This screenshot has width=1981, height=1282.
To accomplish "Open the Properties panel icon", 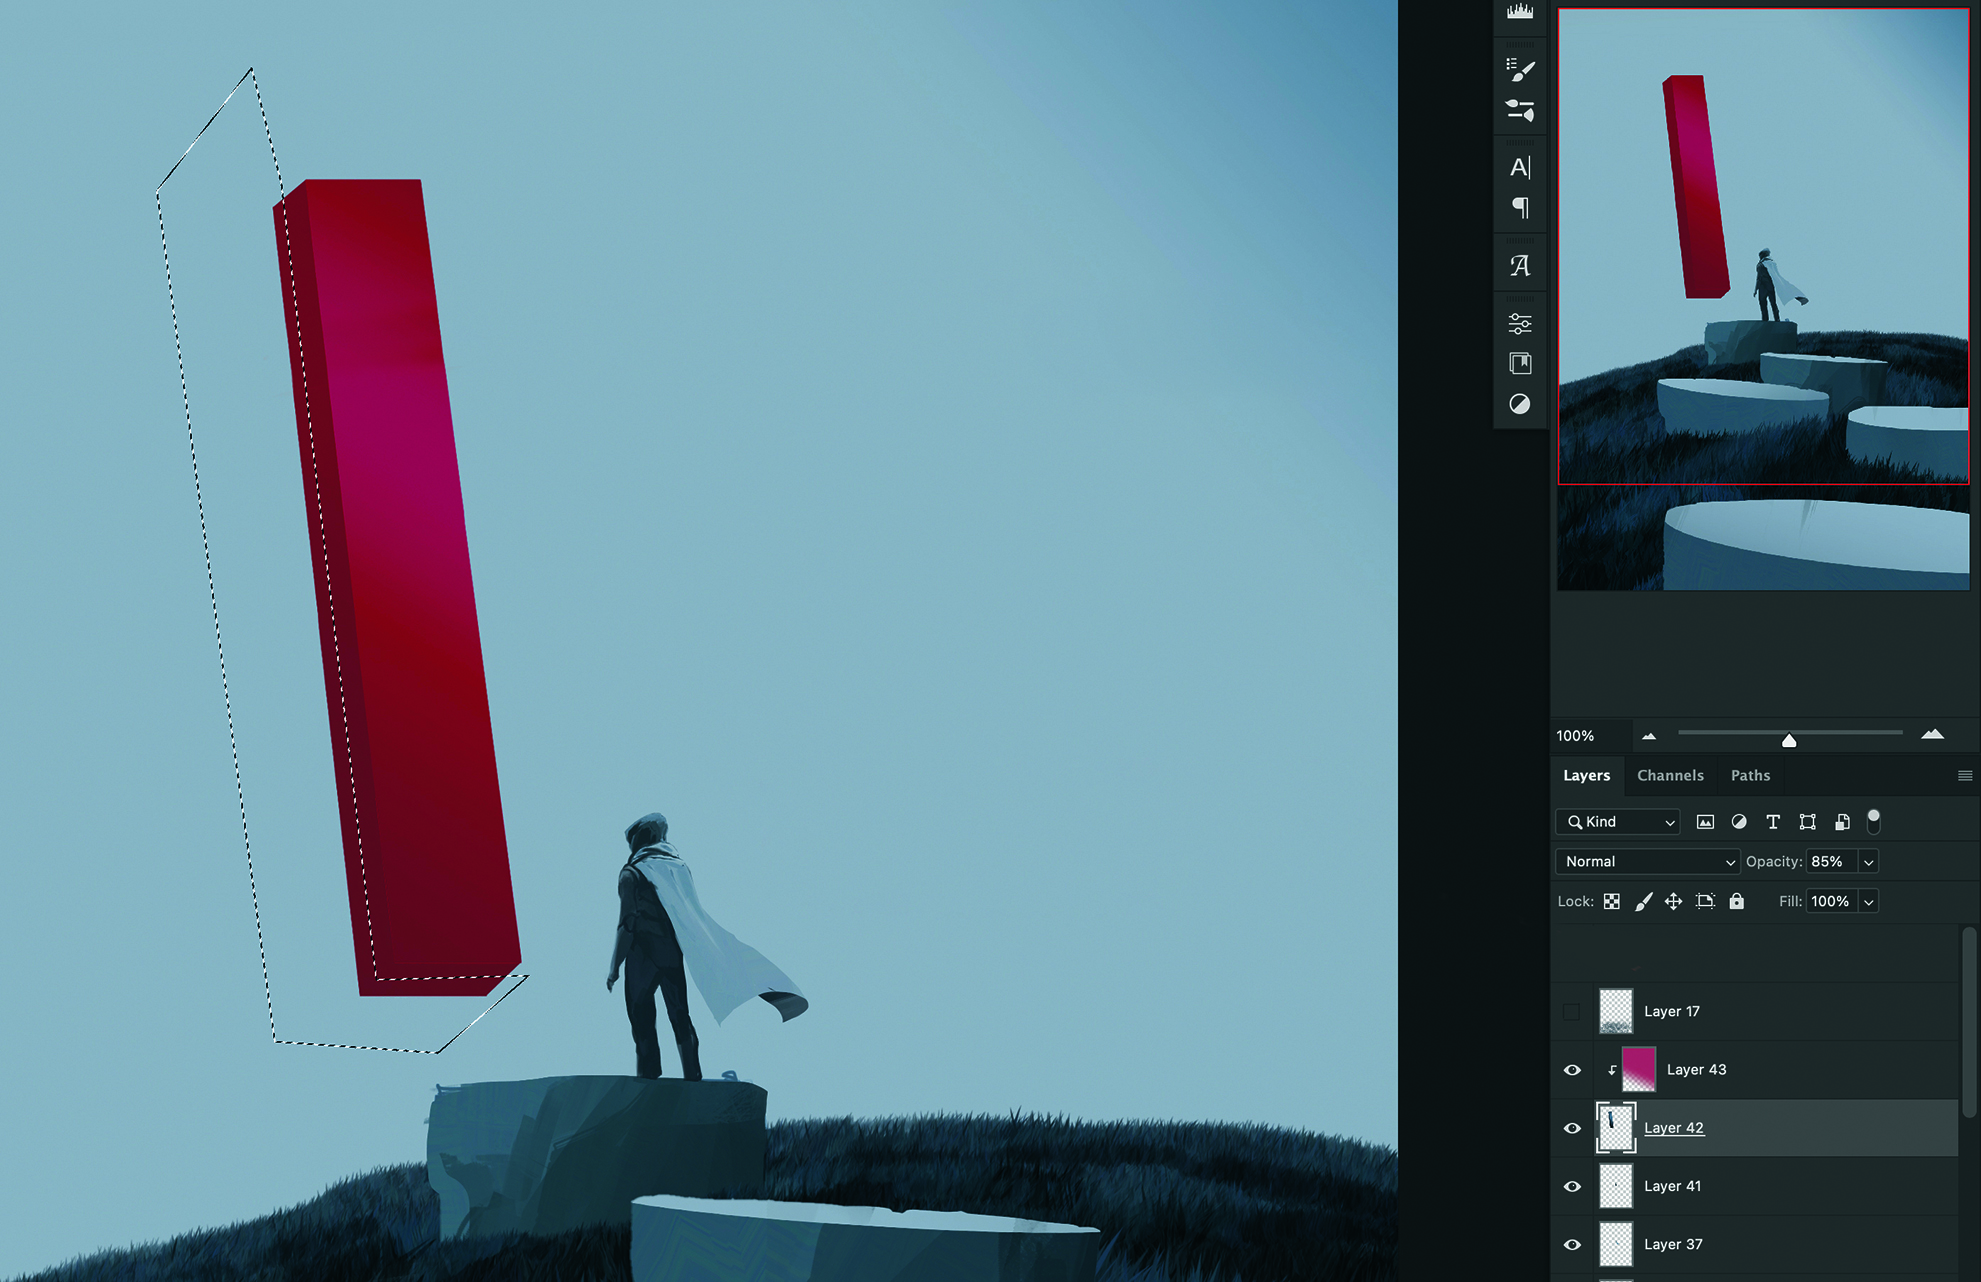I will [1520, 323].
